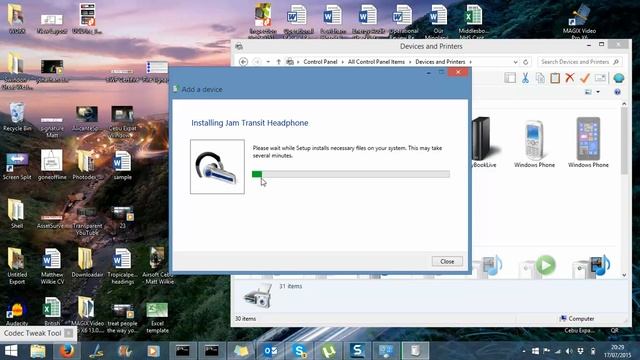
Task: Open the Change view dropdown arrow
Action: click(x=598, y=92)
